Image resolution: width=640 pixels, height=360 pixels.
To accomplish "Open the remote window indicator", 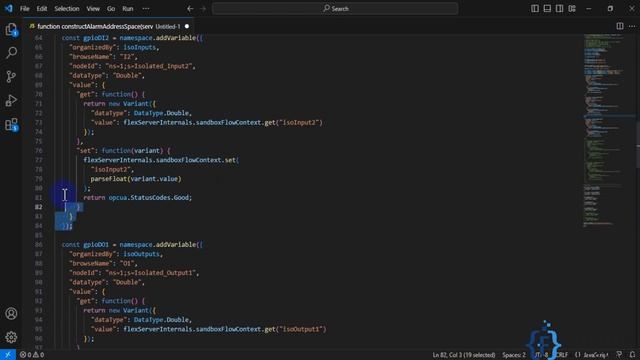I will (x=8, y=355).
